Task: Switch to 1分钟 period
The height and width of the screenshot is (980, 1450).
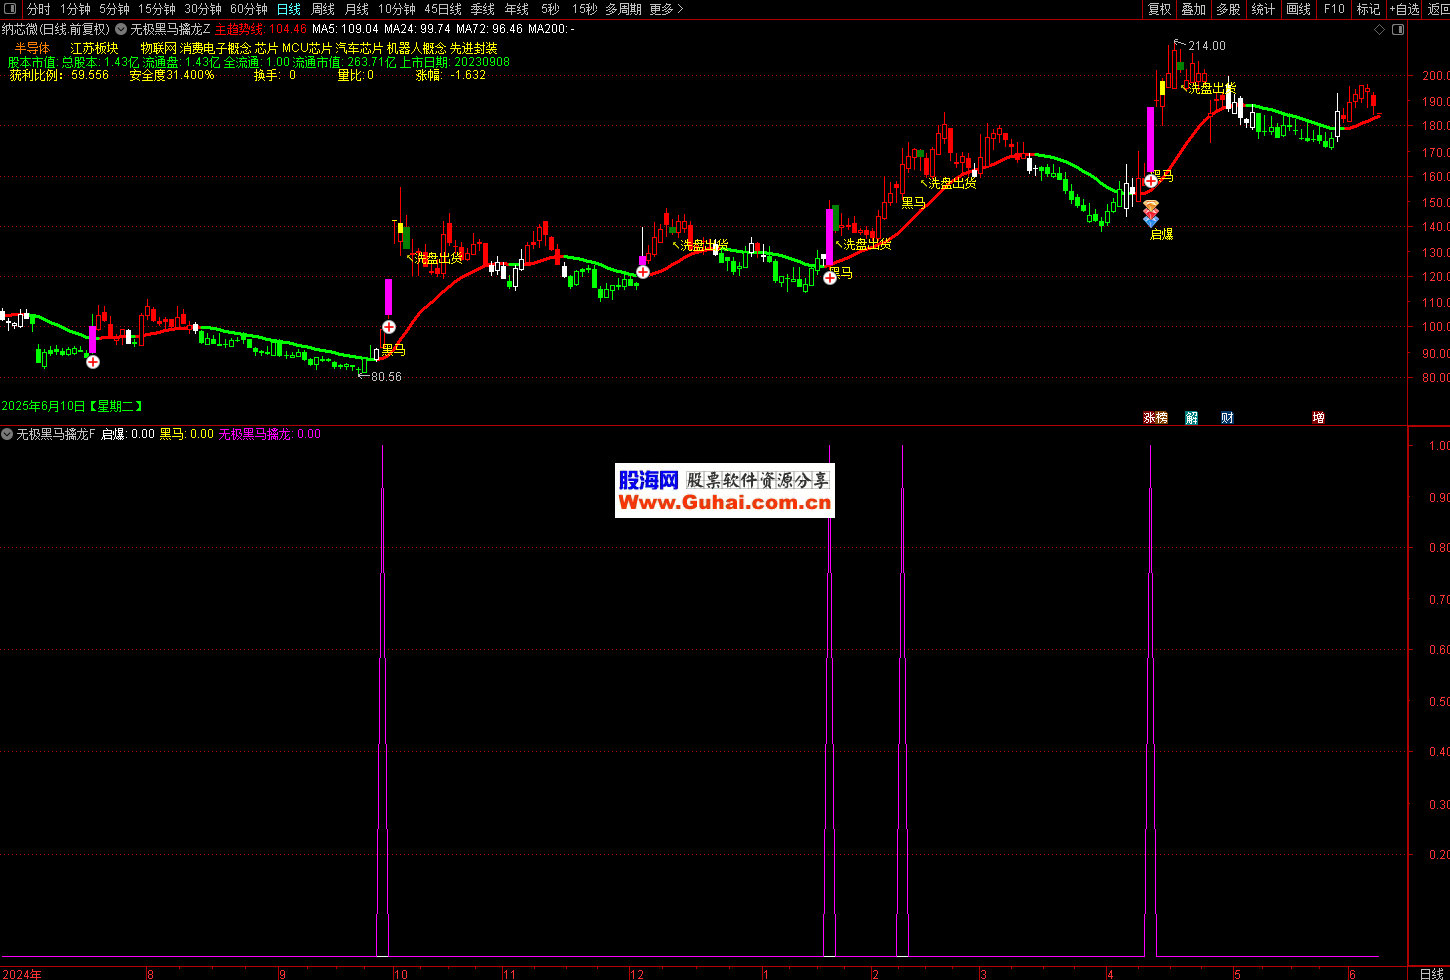Action: 75,9
